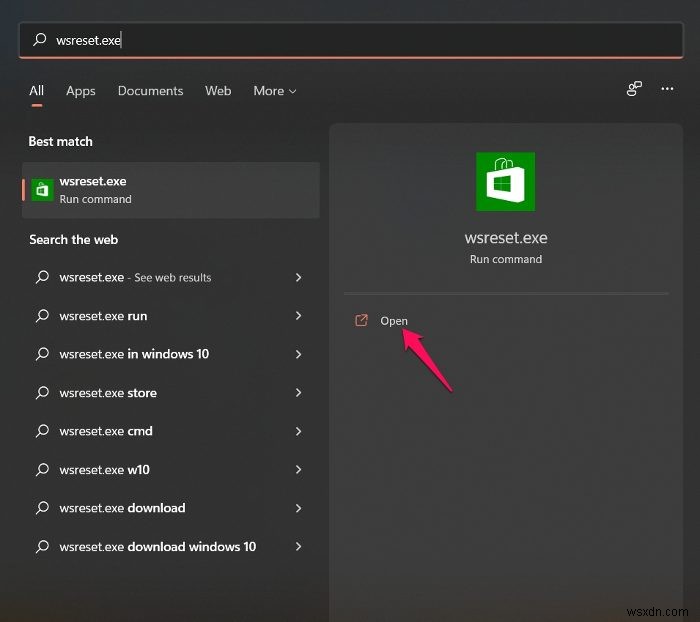
Task: Select the wsreset.exe best match result
Action: tap(171, 190)
